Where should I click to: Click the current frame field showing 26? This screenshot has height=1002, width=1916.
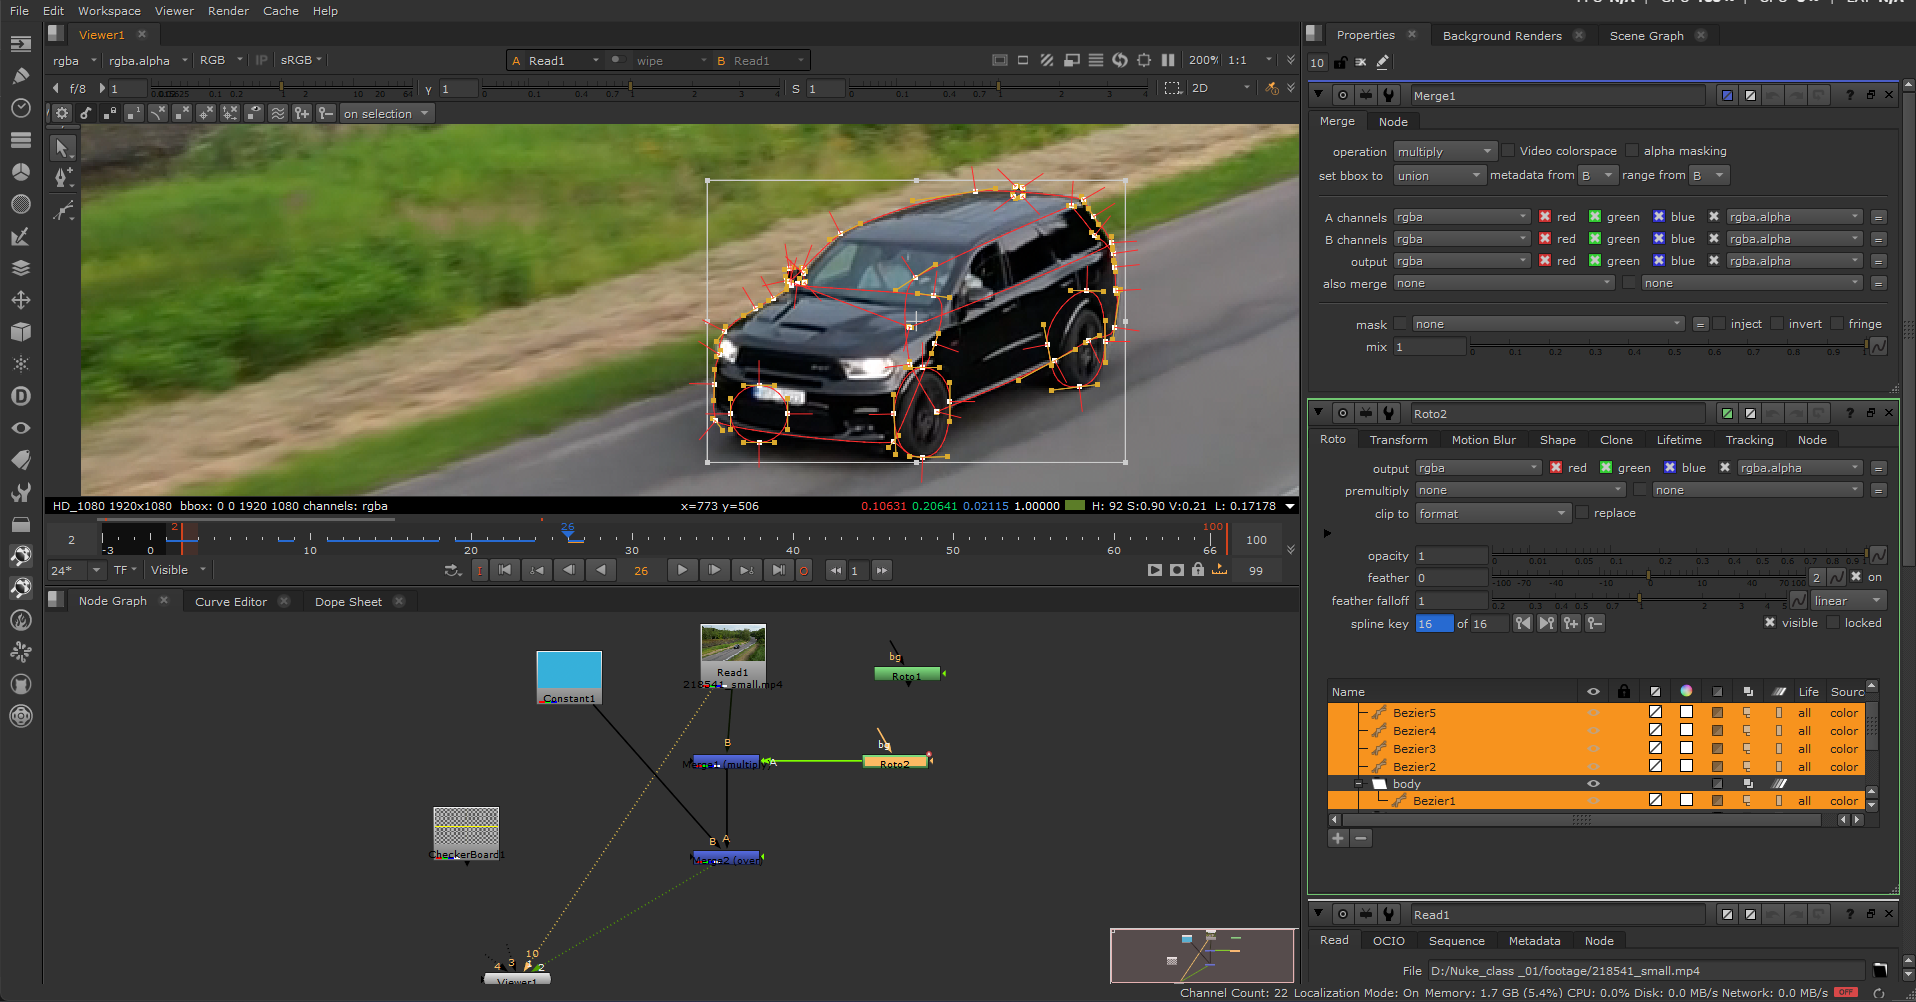point(640,570)
